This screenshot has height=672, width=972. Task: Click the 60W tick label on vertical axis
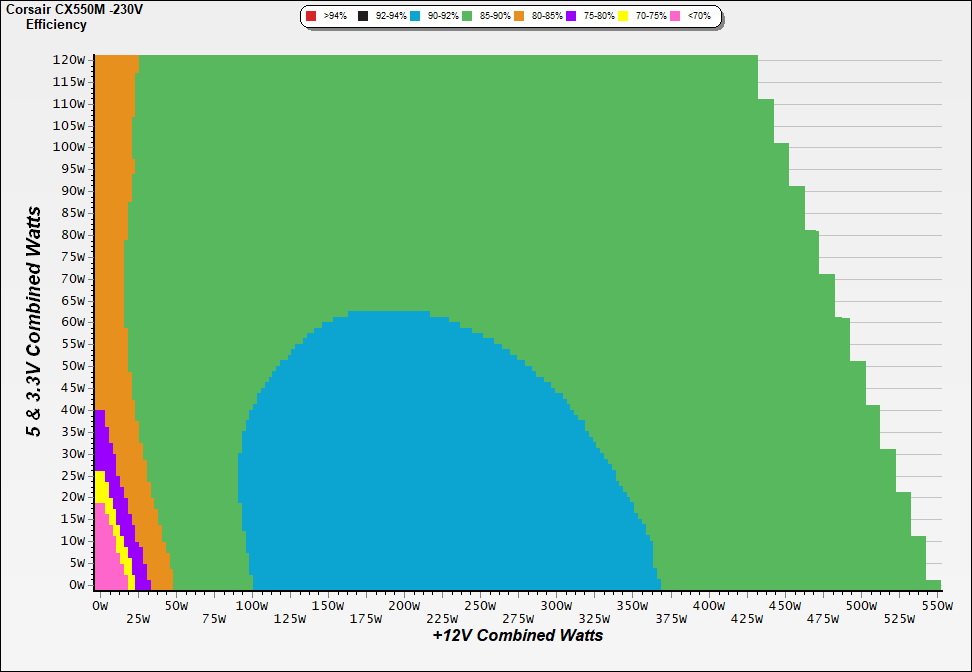point(73,322)
